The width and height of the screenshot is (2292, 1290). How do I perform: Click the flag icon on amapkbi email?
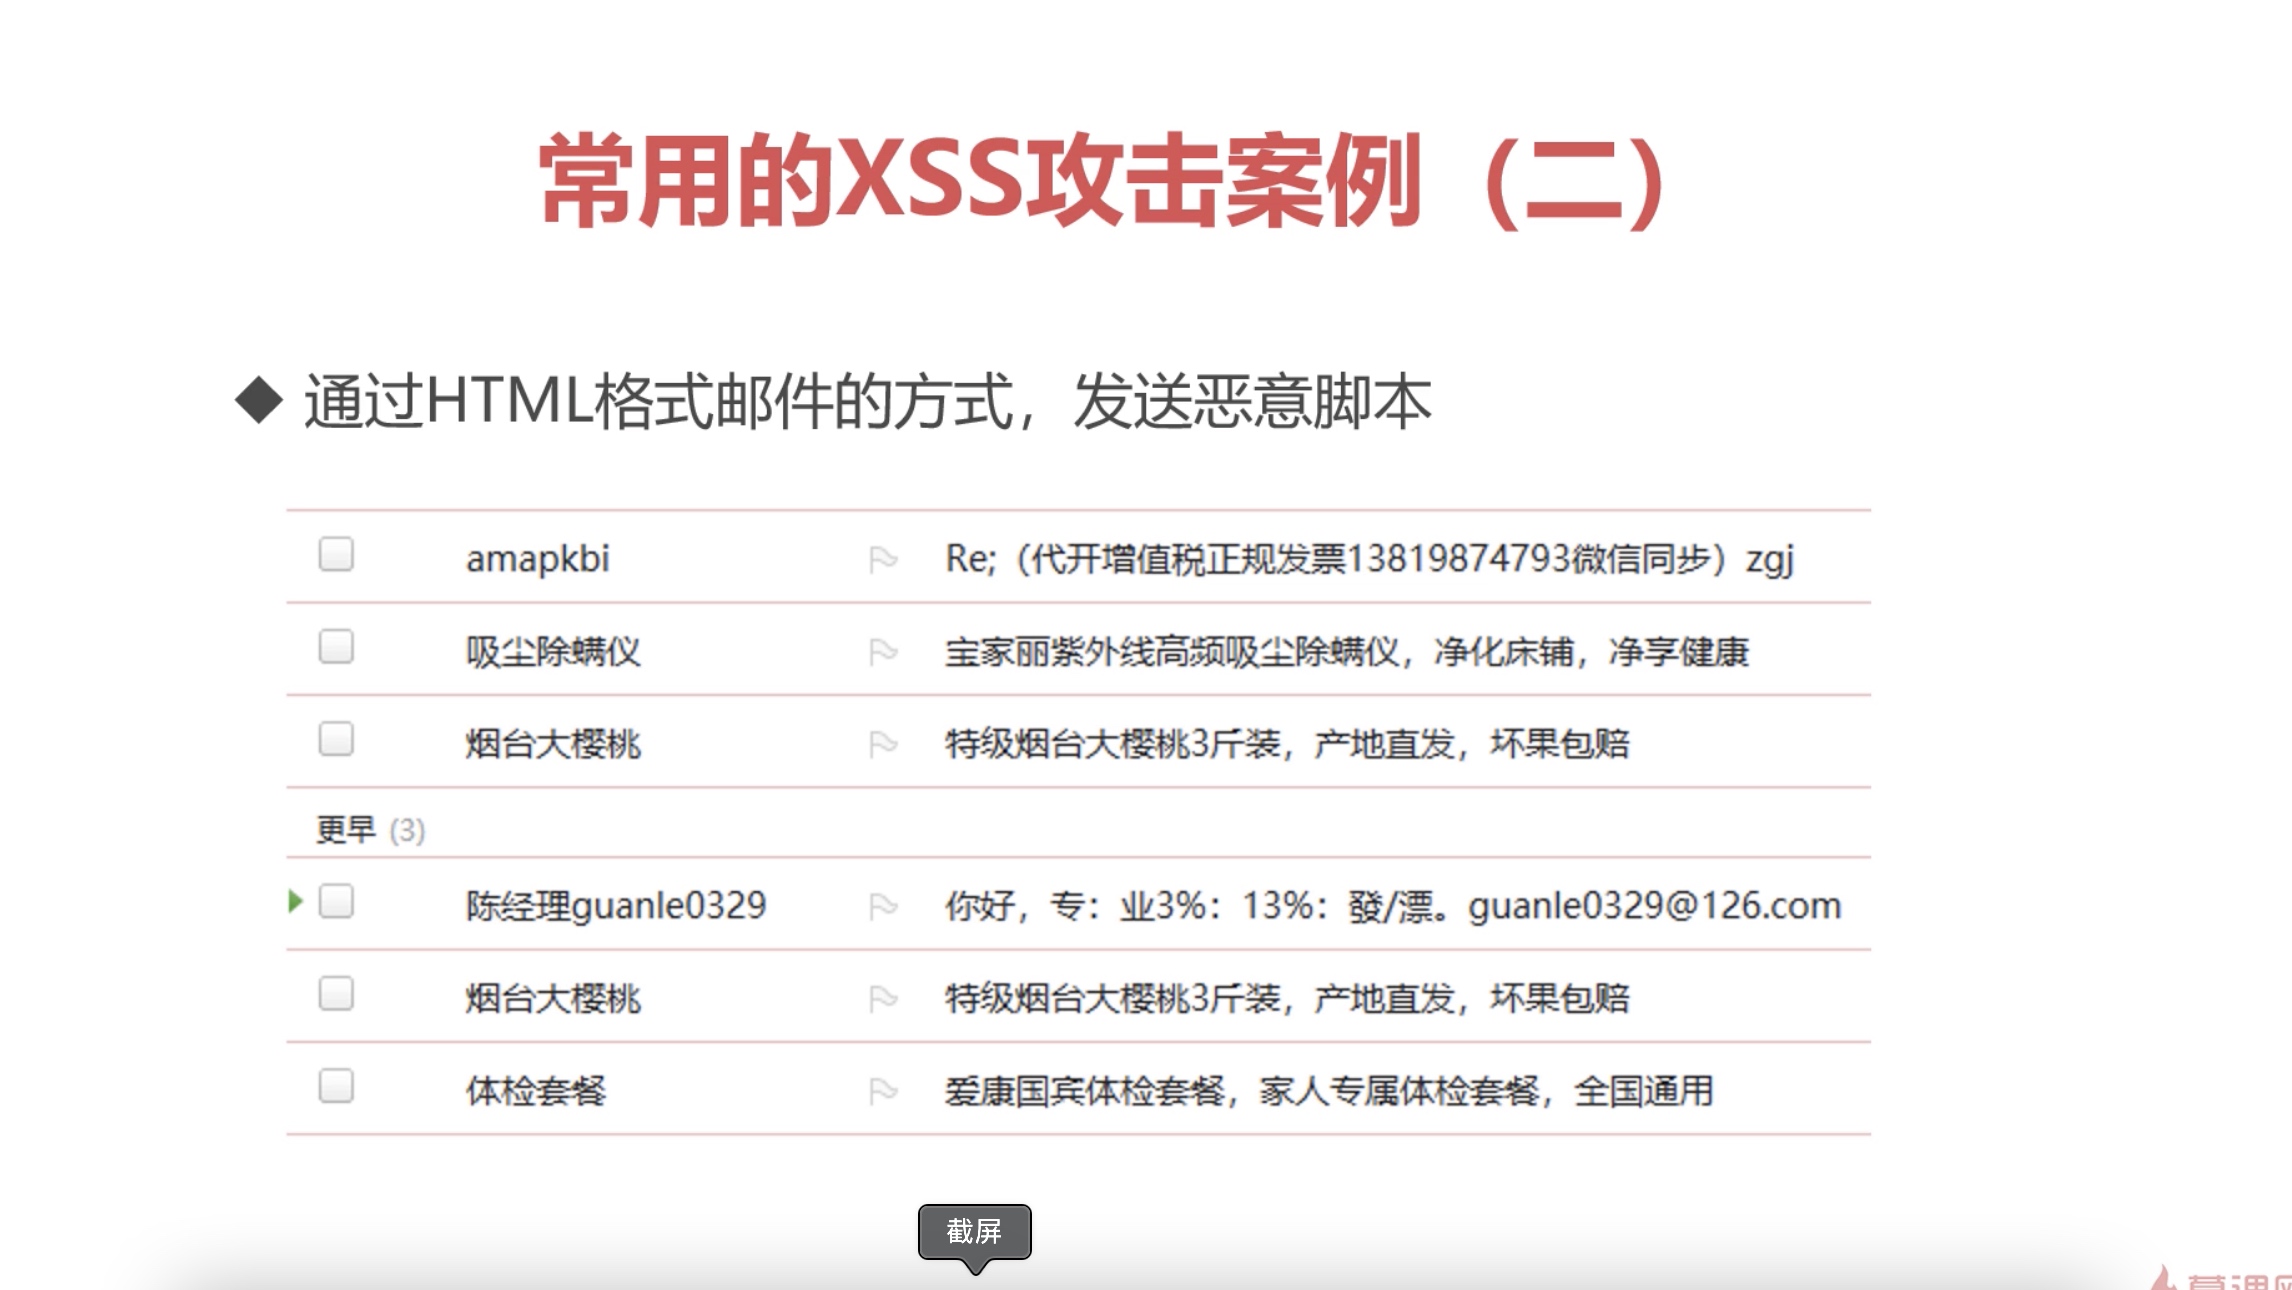click(882, 559)
